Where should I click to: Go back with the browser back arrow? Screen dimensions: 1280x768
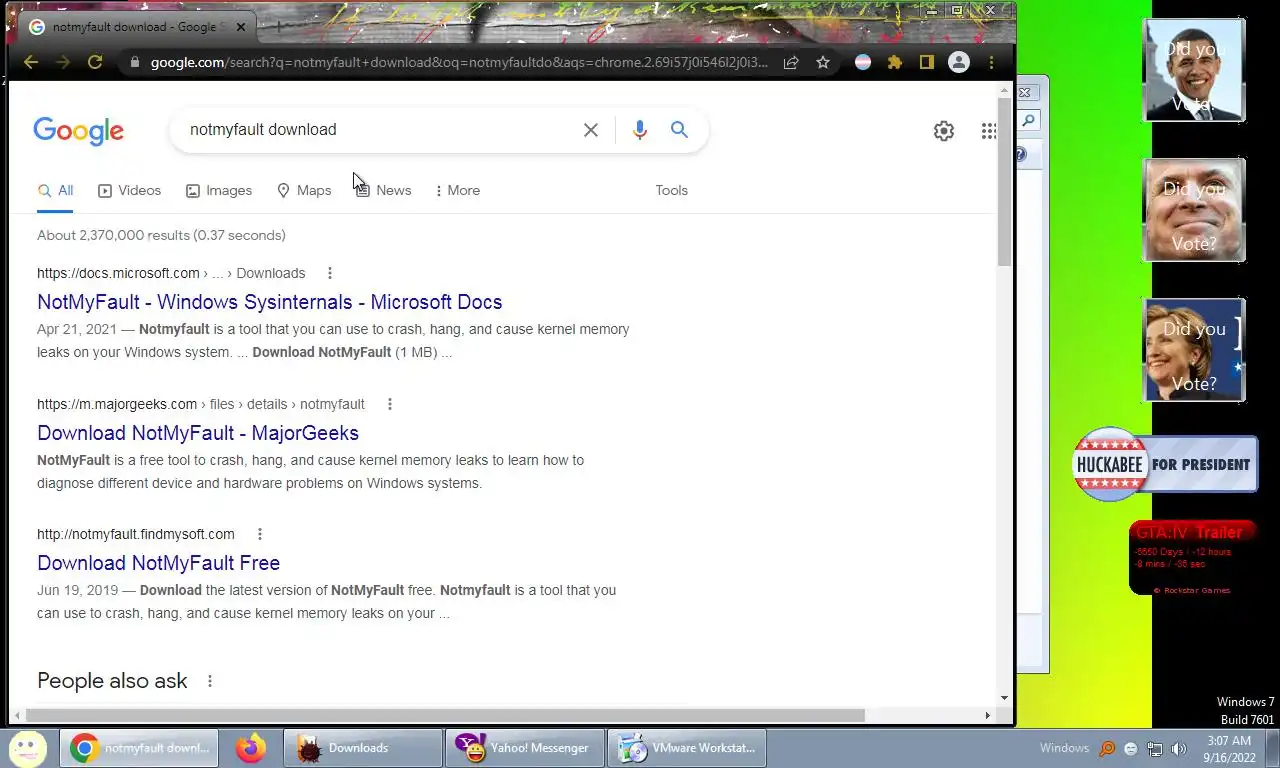pos(31,62)
